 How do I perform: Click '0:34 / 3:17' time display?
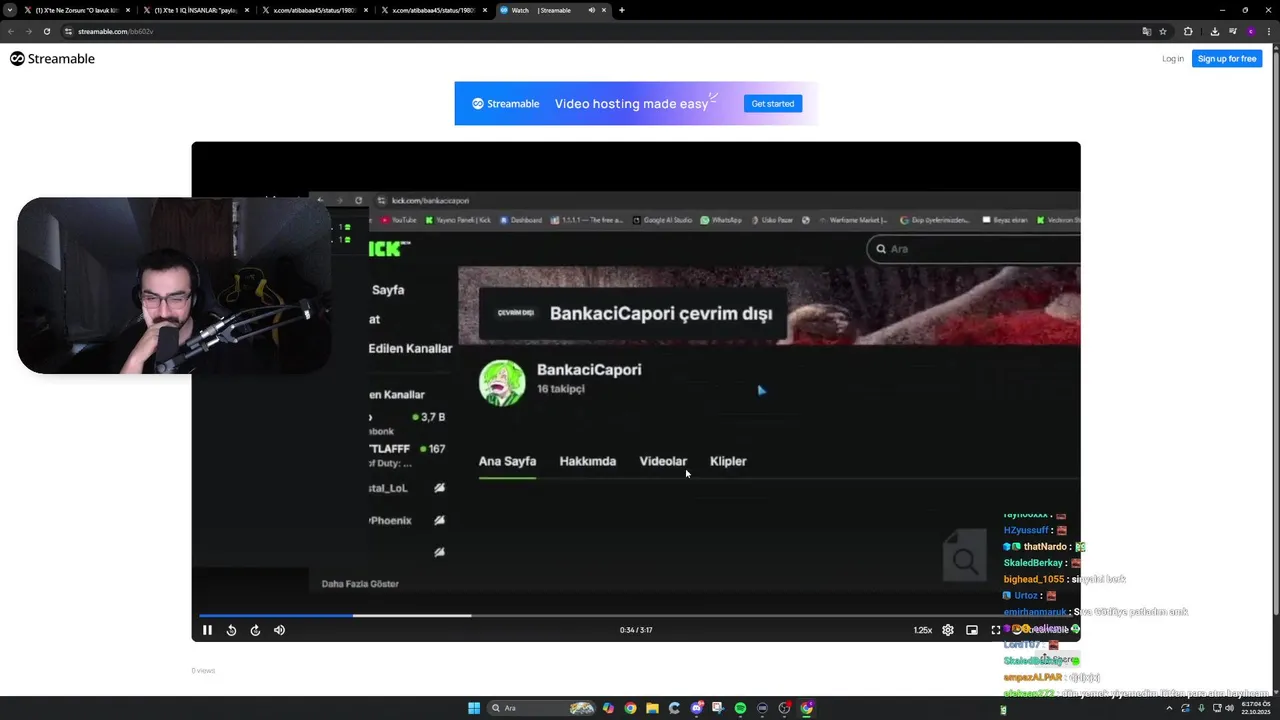pos(636,630)
